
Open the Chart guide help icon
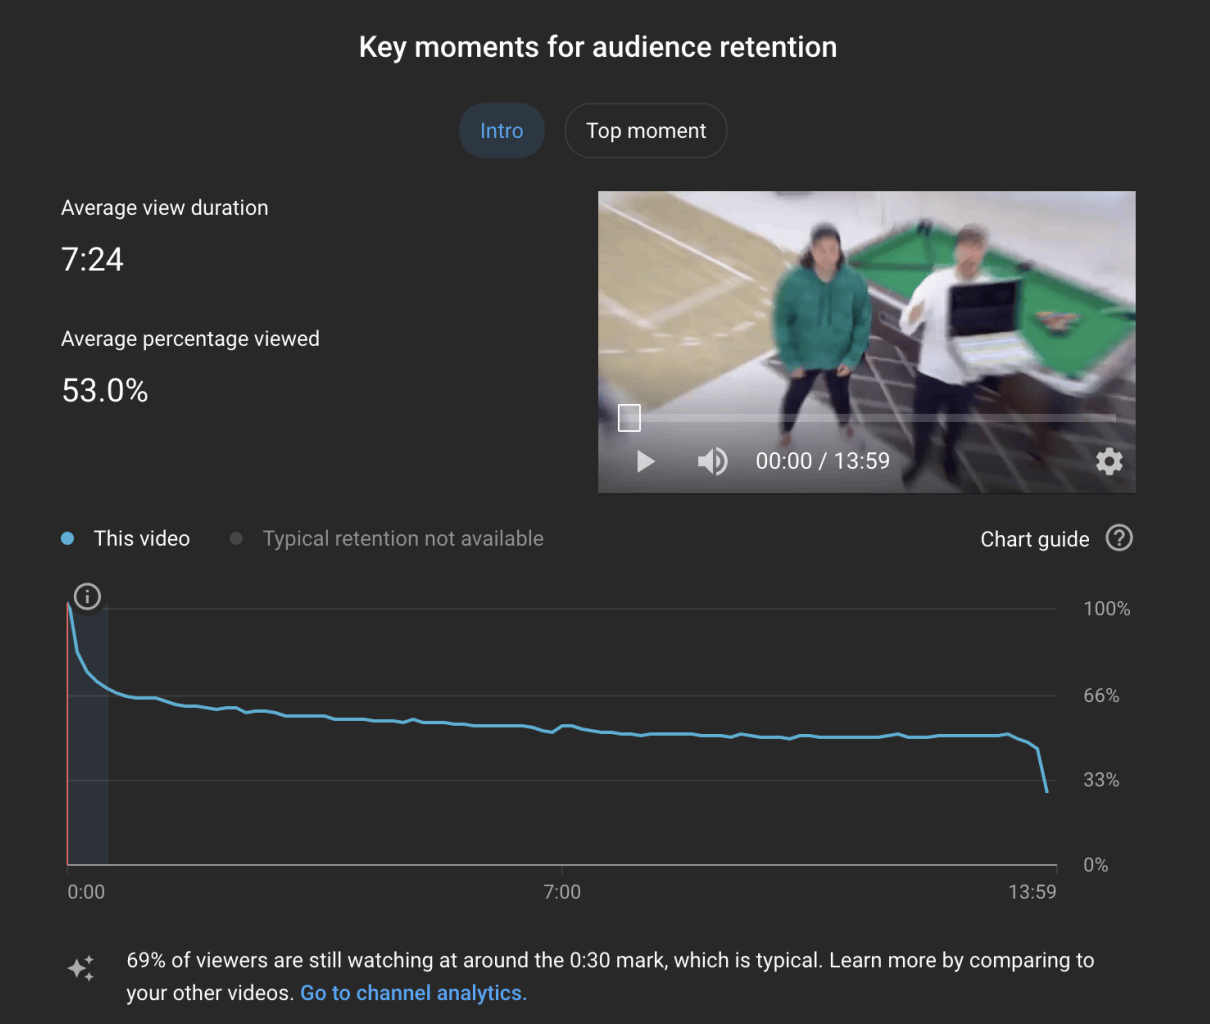coord(1119,538)
